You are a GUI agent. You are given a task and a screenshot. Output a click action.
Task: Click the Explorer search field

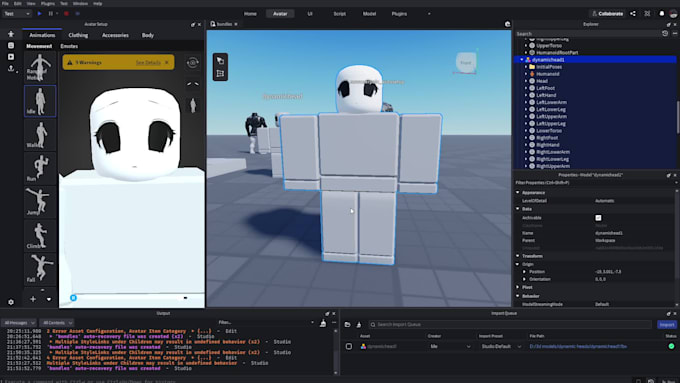(x=587, y=33)
